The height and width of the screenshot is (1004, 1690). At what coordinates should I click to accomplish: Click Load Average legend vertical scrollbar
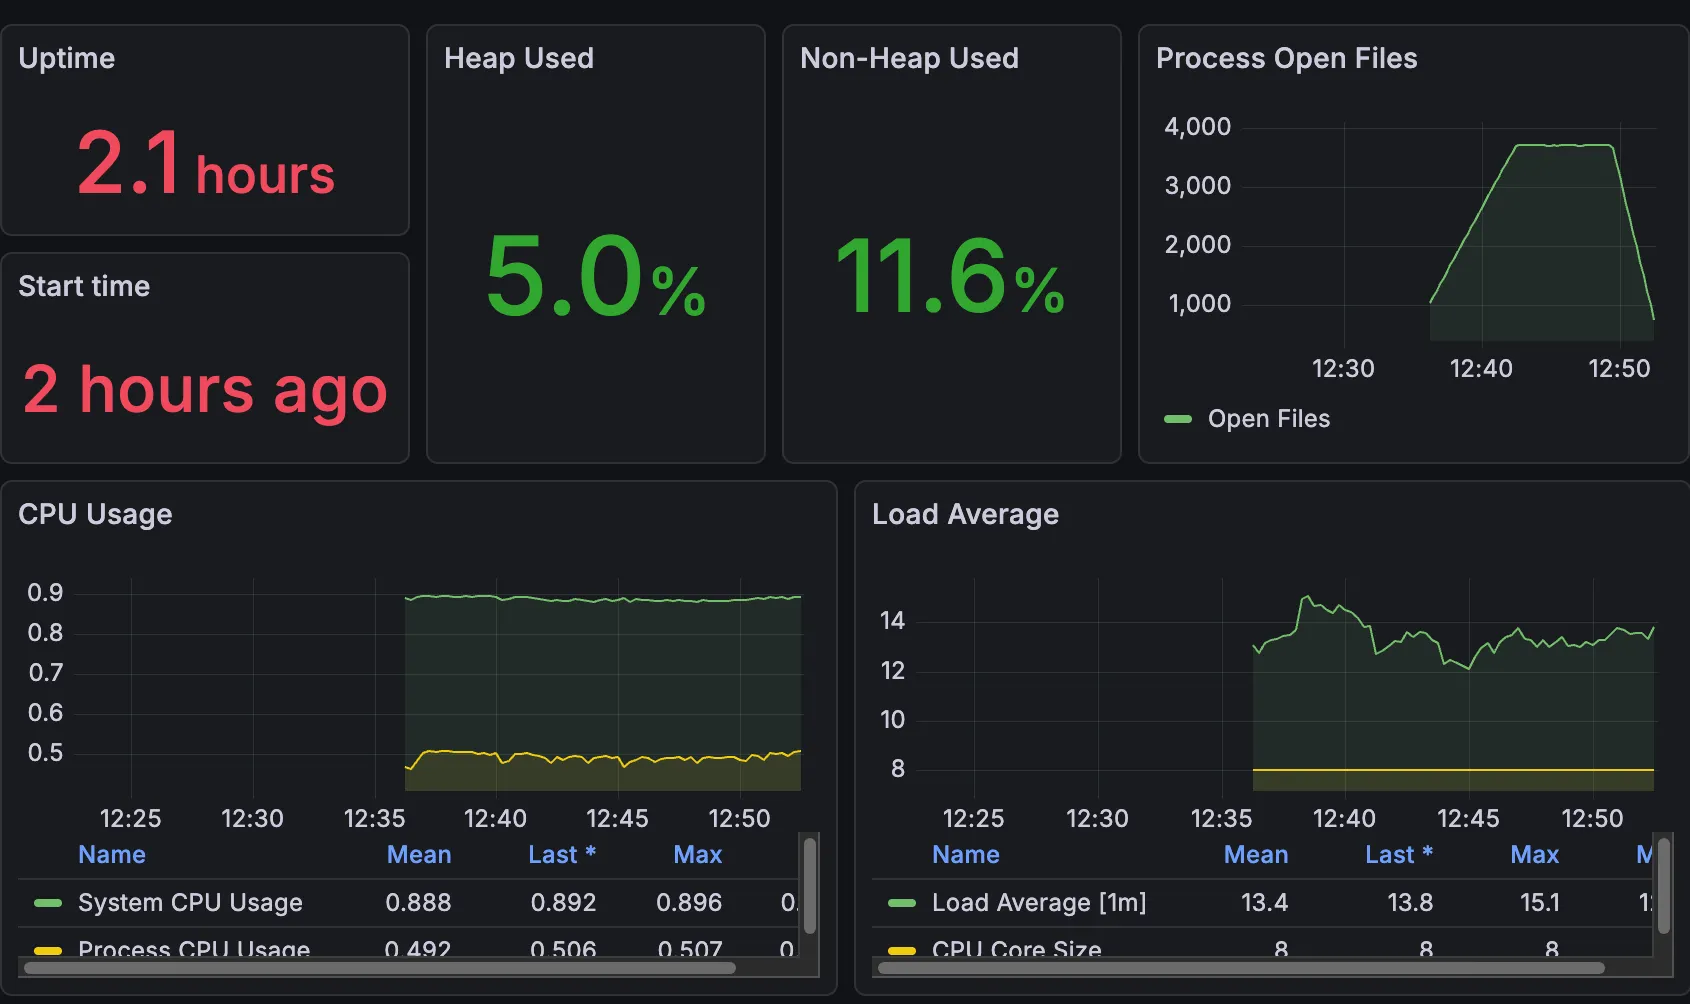point(1664,886)
